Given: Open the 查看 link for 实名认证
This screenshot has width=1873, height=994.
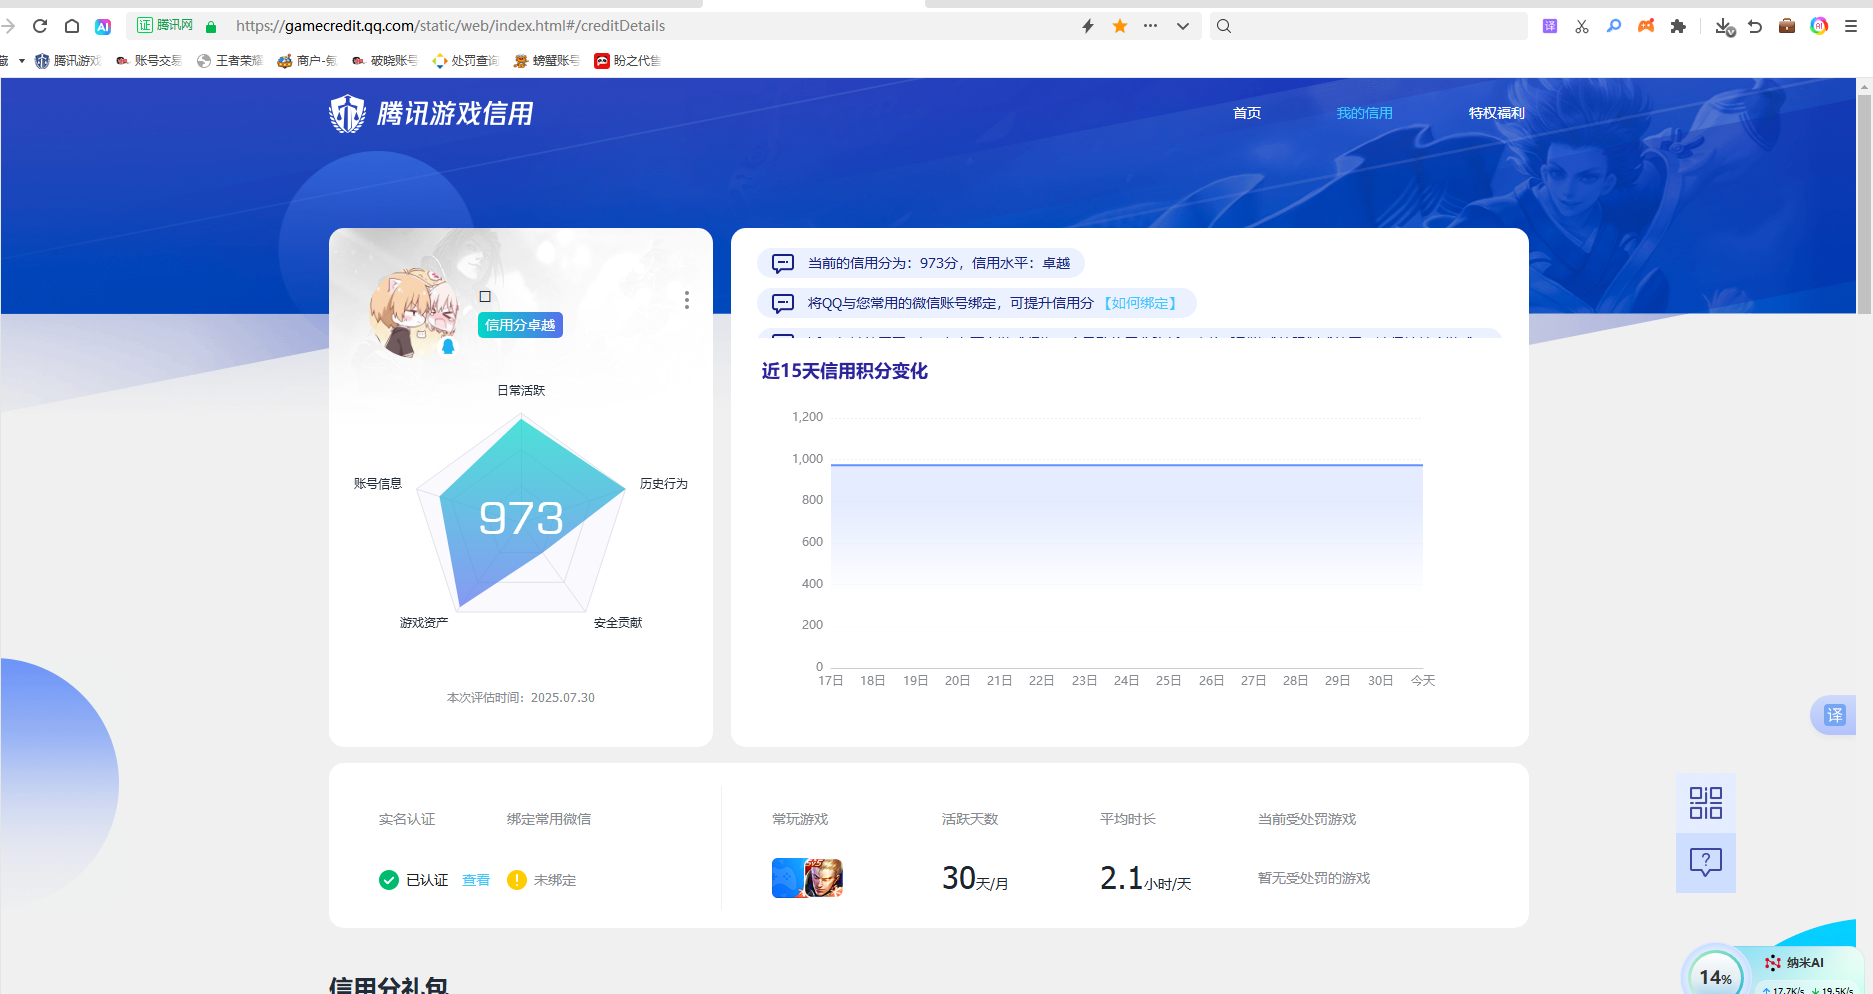Looking at the screenshot, I should coord(476,880).
